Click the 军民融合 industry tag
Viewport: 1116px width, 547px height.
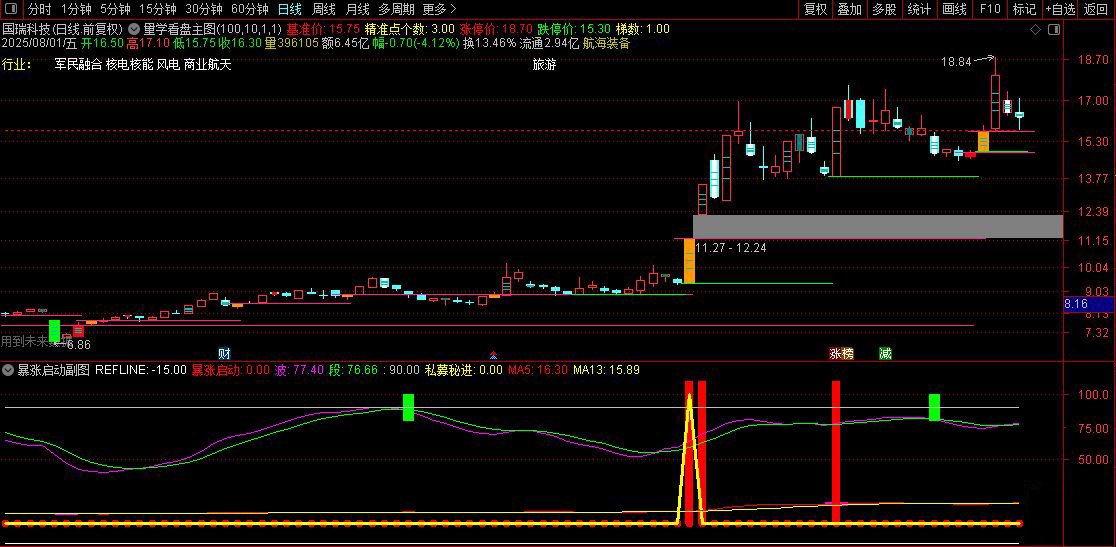[78, 65]
